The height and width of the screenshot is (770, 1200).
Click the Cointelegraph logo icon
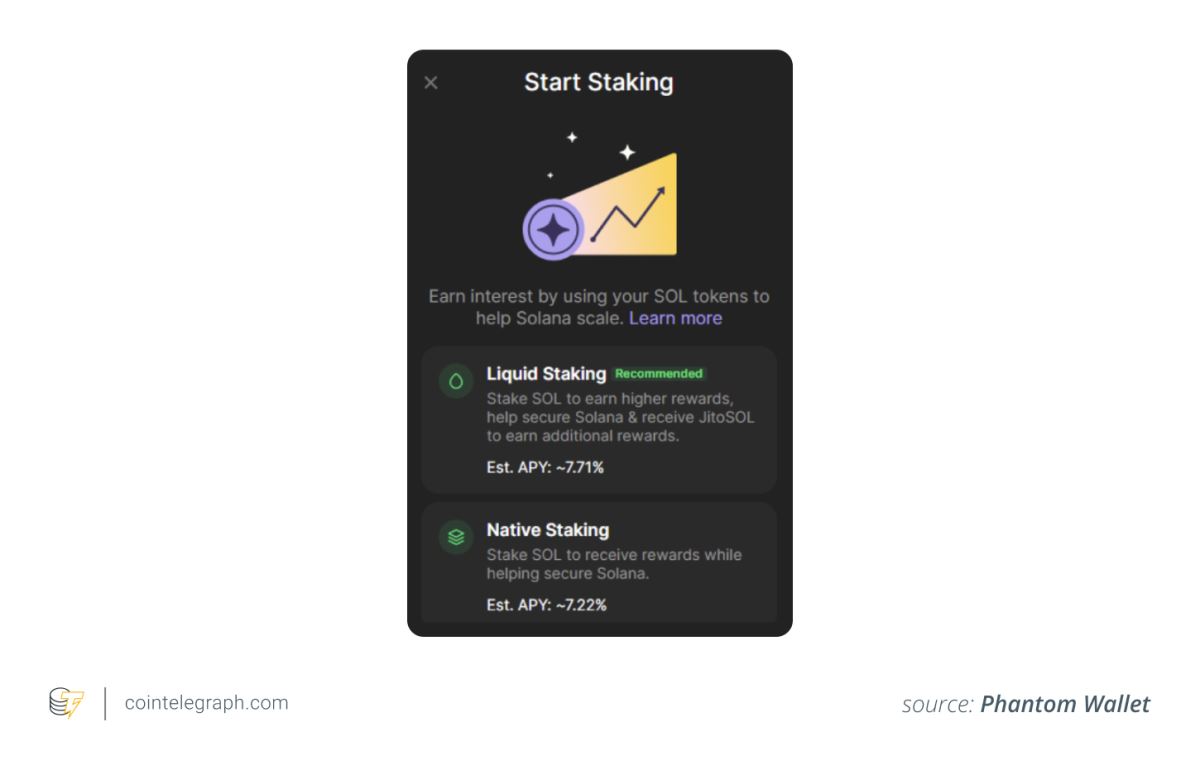[65, 703]
